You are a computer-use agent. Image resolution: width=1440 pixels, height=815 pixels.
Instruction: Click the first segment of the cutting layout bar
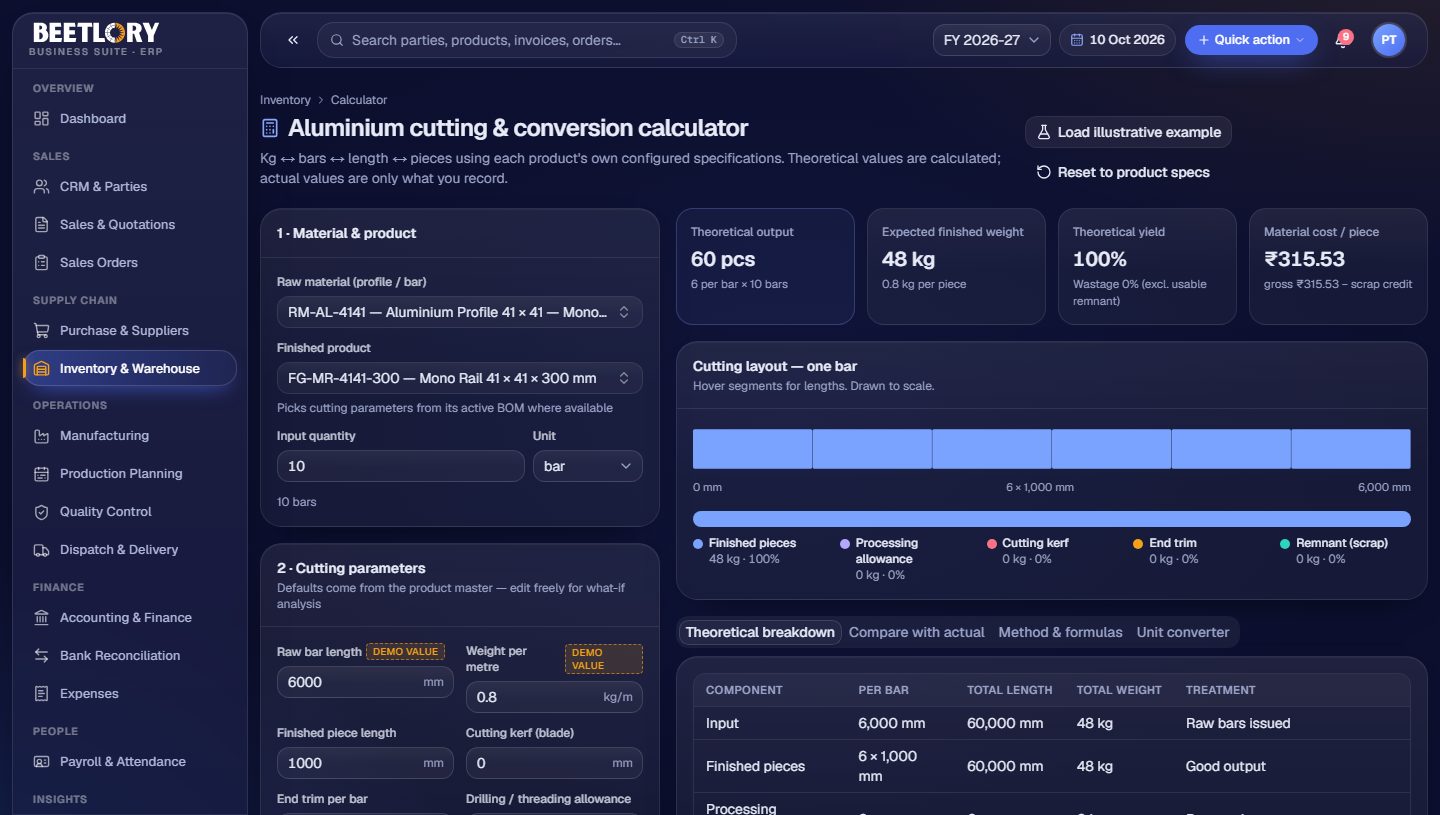click(x=752, y=449)
